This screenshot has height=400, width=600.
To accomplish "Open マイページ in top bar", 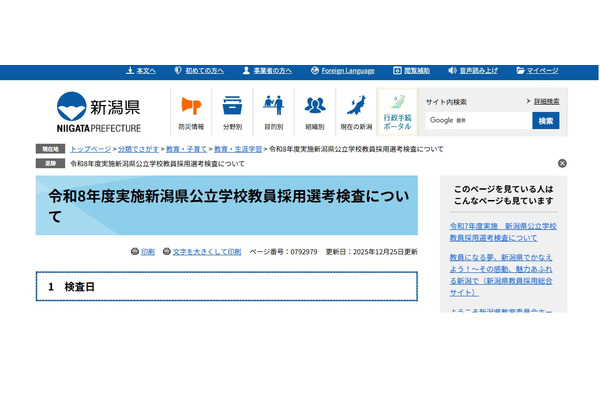I will pyautogui.click(x=542, y=71).
